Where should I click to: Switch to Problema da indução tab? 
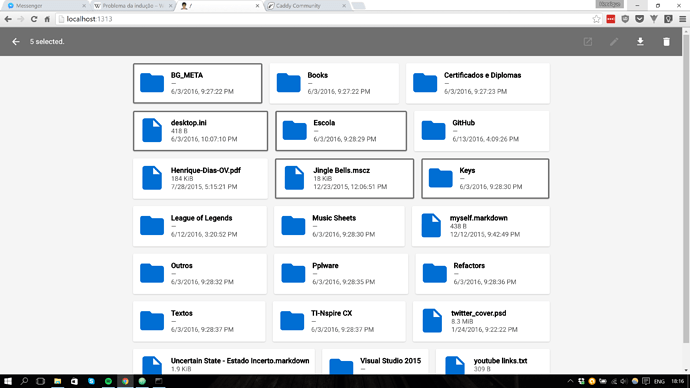pyautogui.click(x=133, y=6)
